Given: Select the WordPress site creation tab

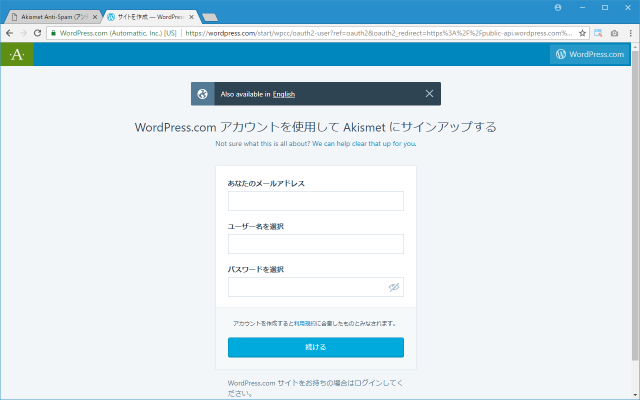Looking at the screenshot, I should 148,17.
